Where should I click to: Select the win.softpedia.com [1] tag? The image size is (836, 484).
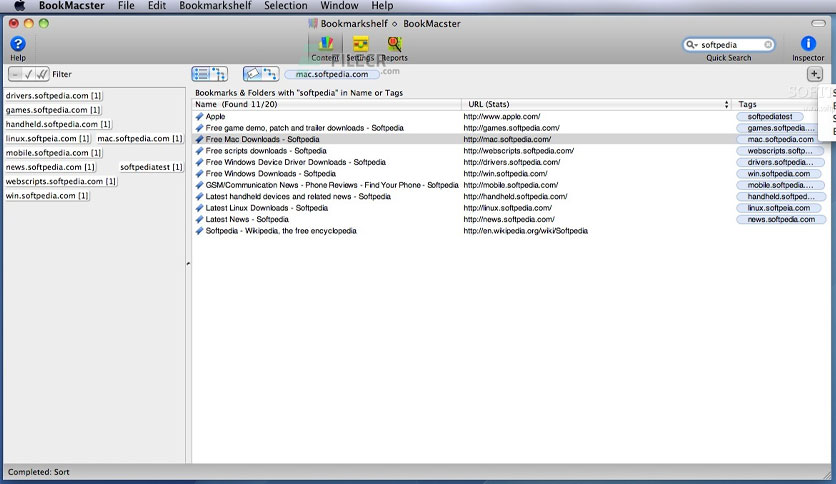[47, 196]
